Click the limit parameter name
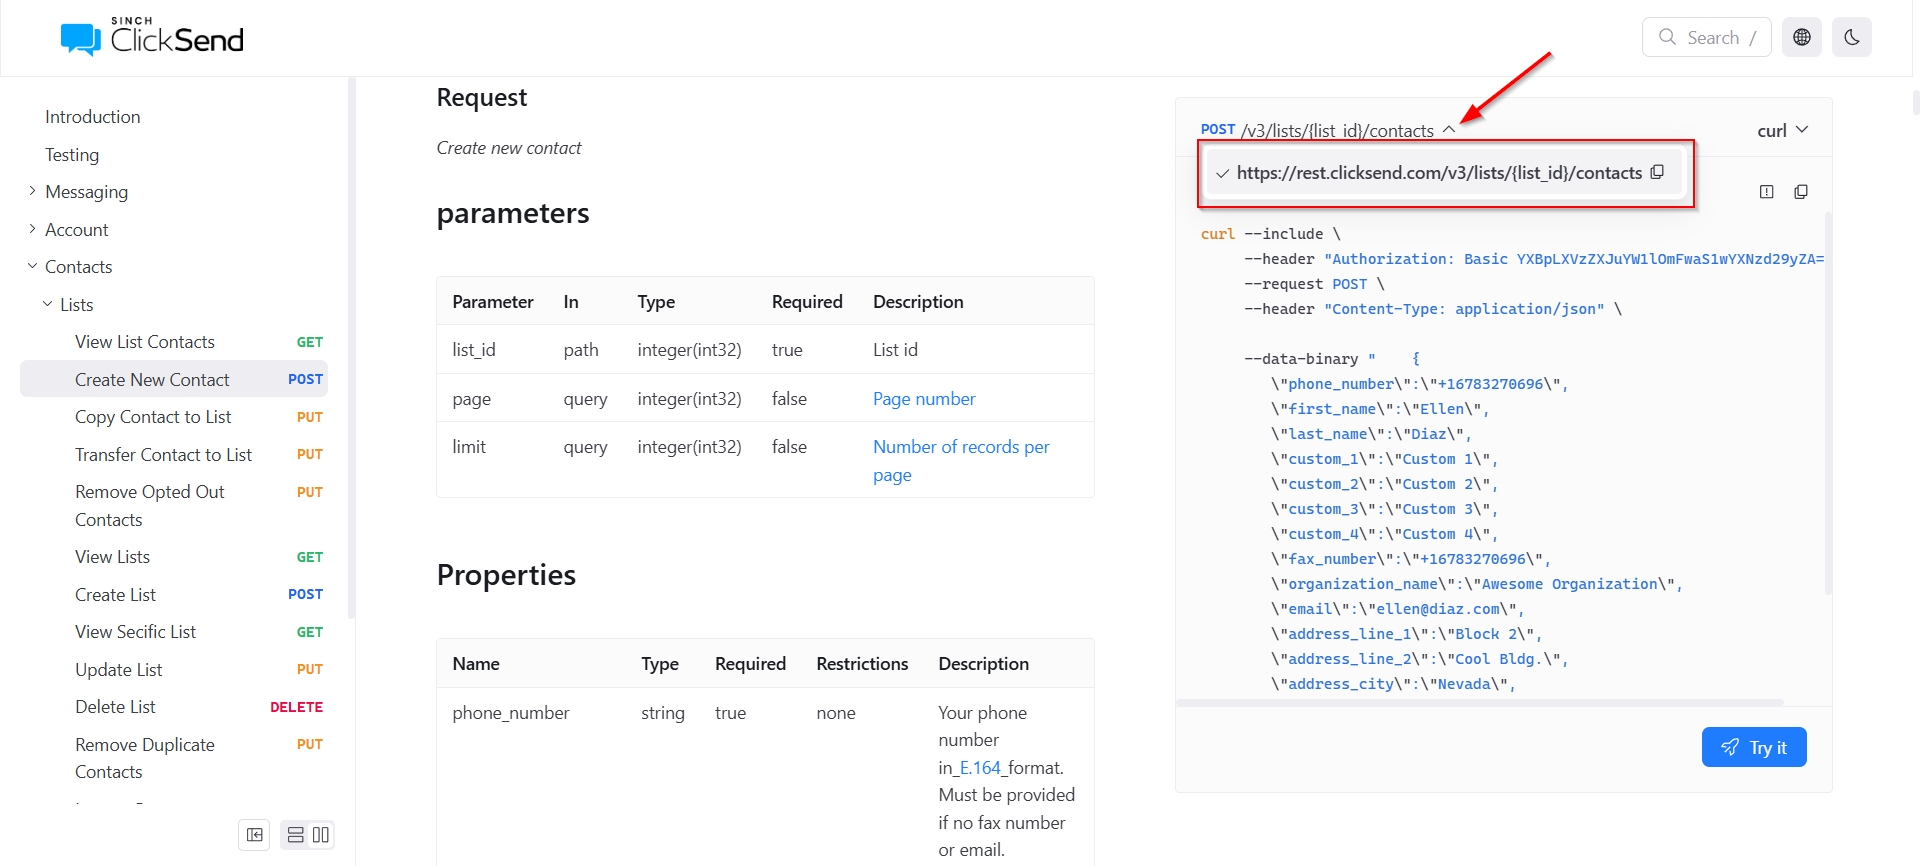Screen dimensions: 1920x866 coord(469,447)
